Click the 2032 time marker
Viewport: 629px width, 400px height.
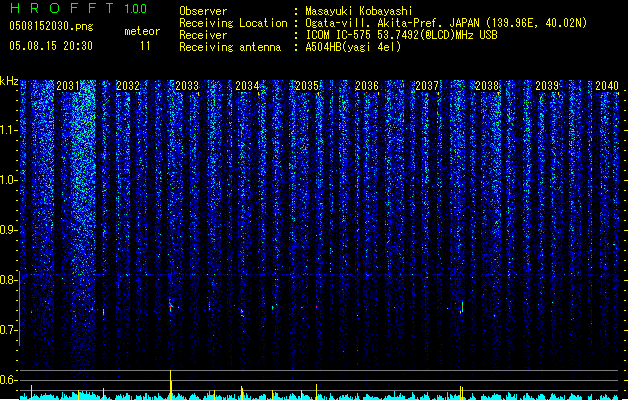pyautogui.click(x=128, y=86)
